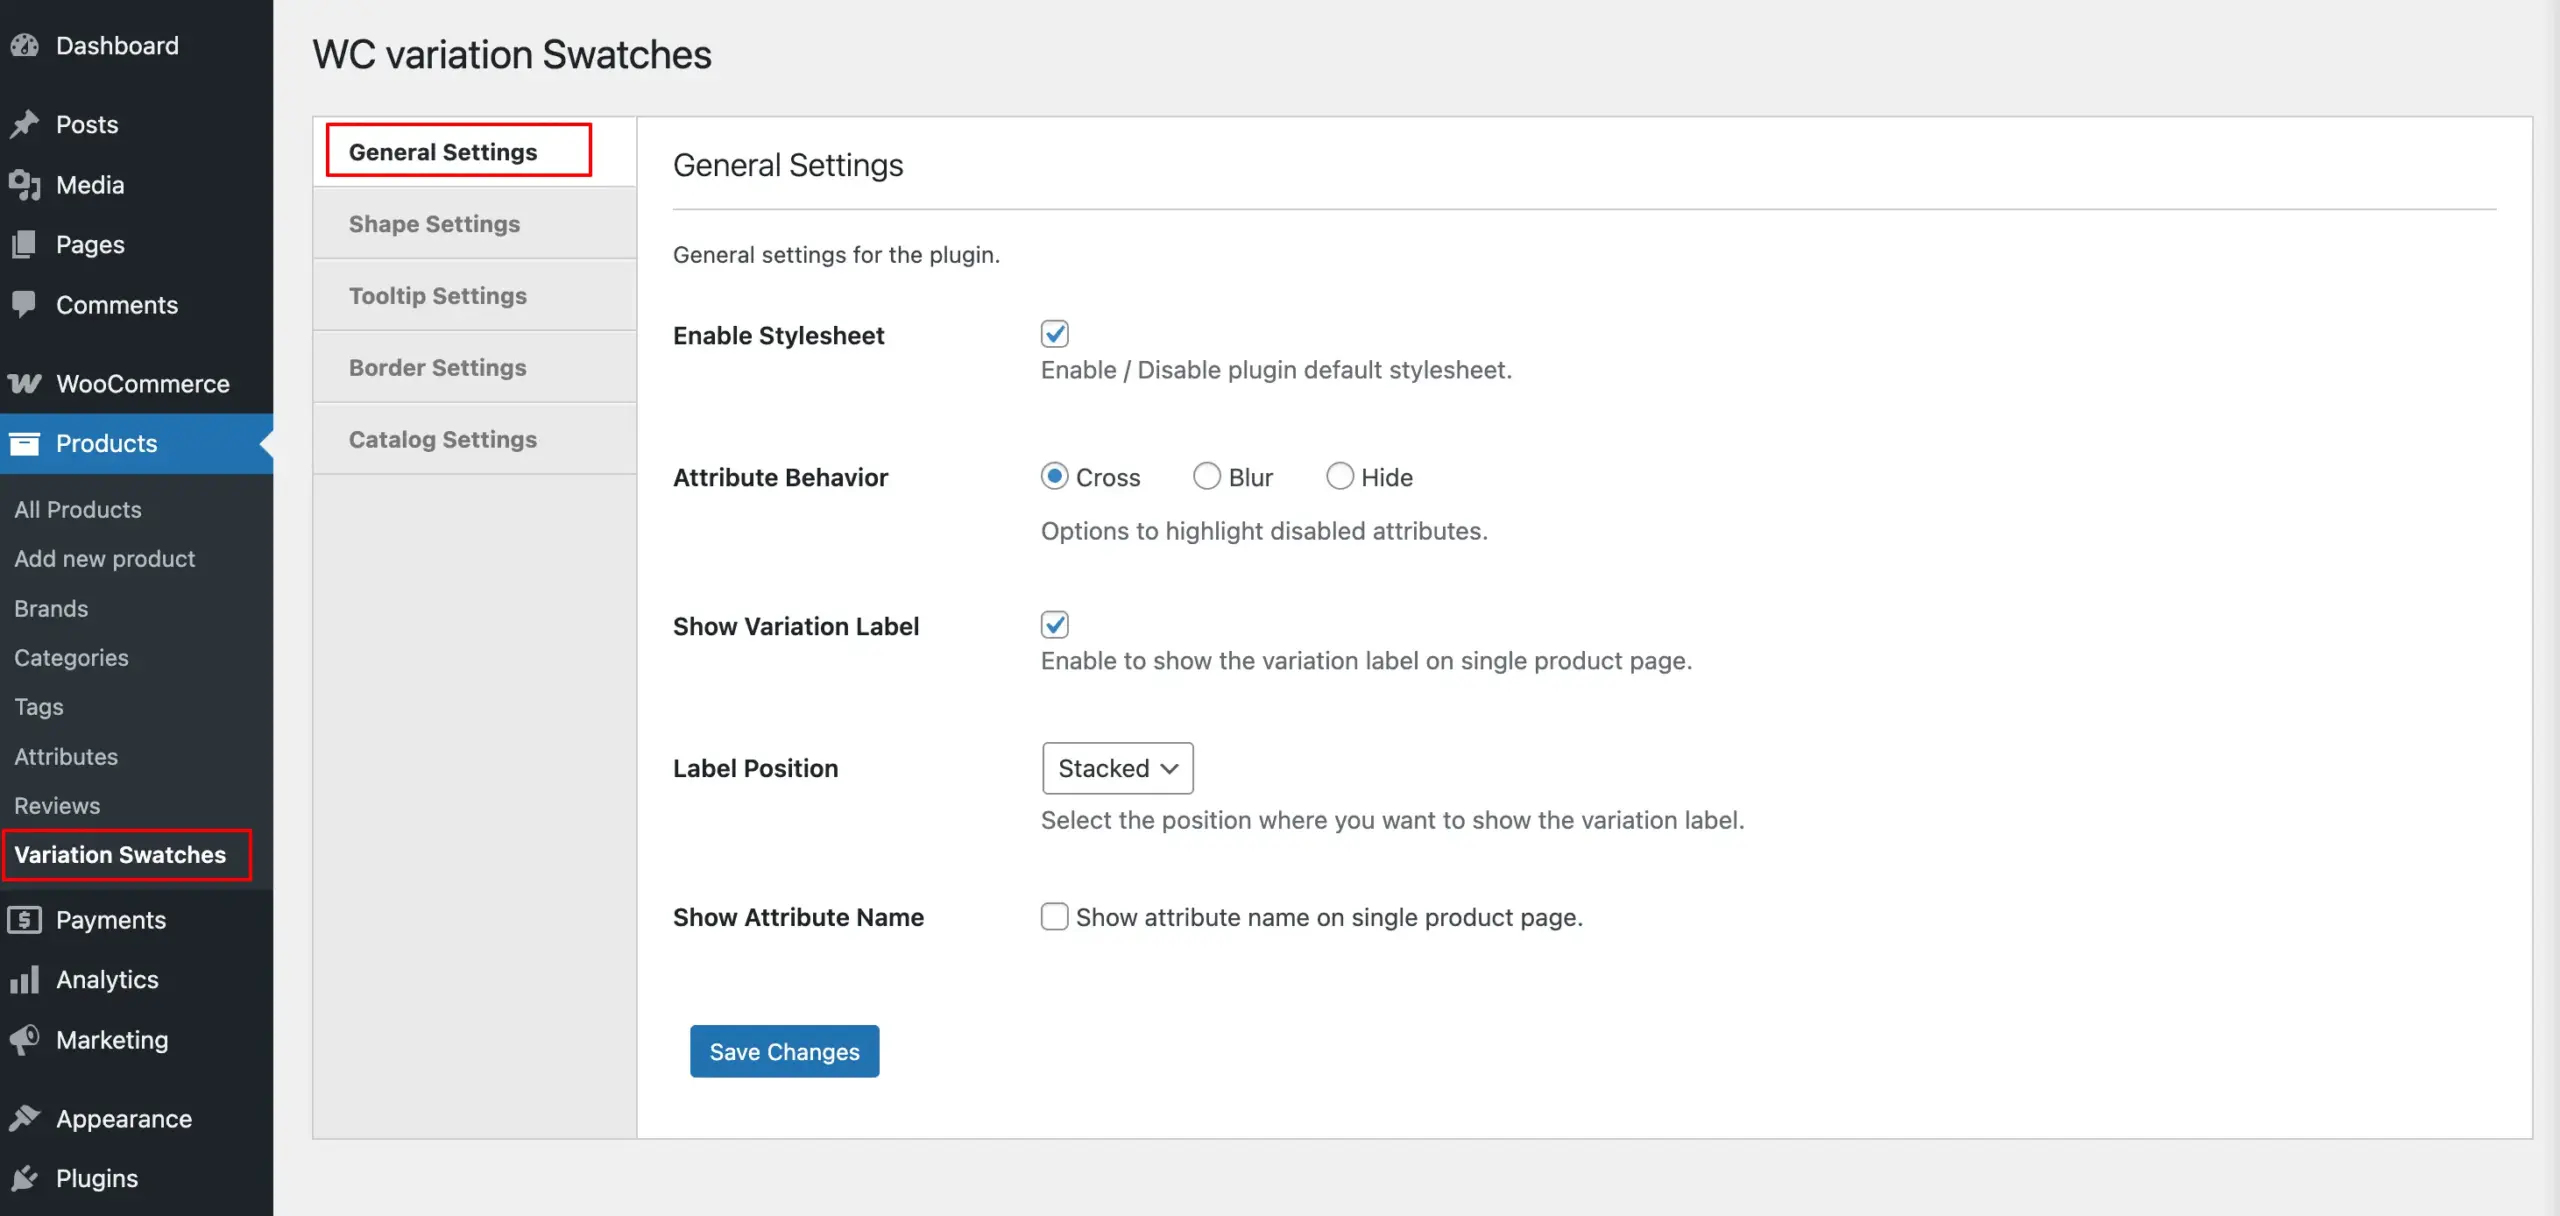2560x1216 pixels.
Task: Open the Catalog Settings tab
Action: pyautogui.click(x=442, y=438)
